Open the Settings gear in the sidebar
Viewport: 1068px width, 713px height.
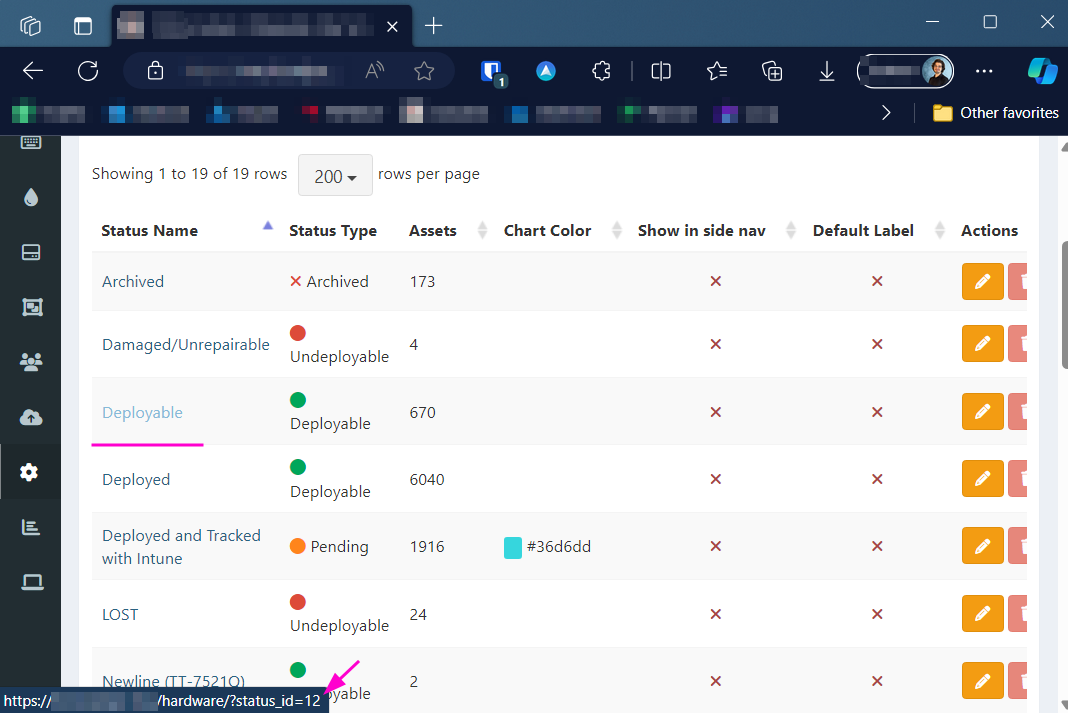pos(30,471)
